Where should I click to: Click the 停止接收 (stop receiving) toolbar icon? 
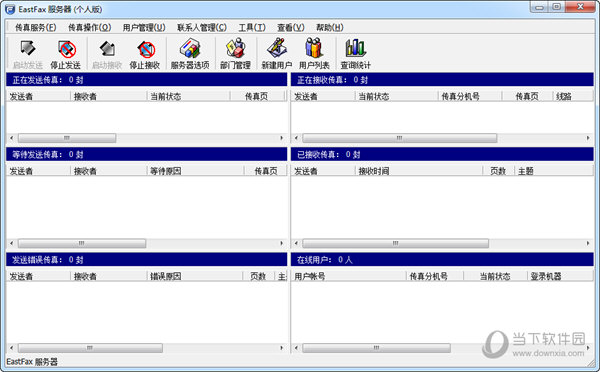pos(145,54)
